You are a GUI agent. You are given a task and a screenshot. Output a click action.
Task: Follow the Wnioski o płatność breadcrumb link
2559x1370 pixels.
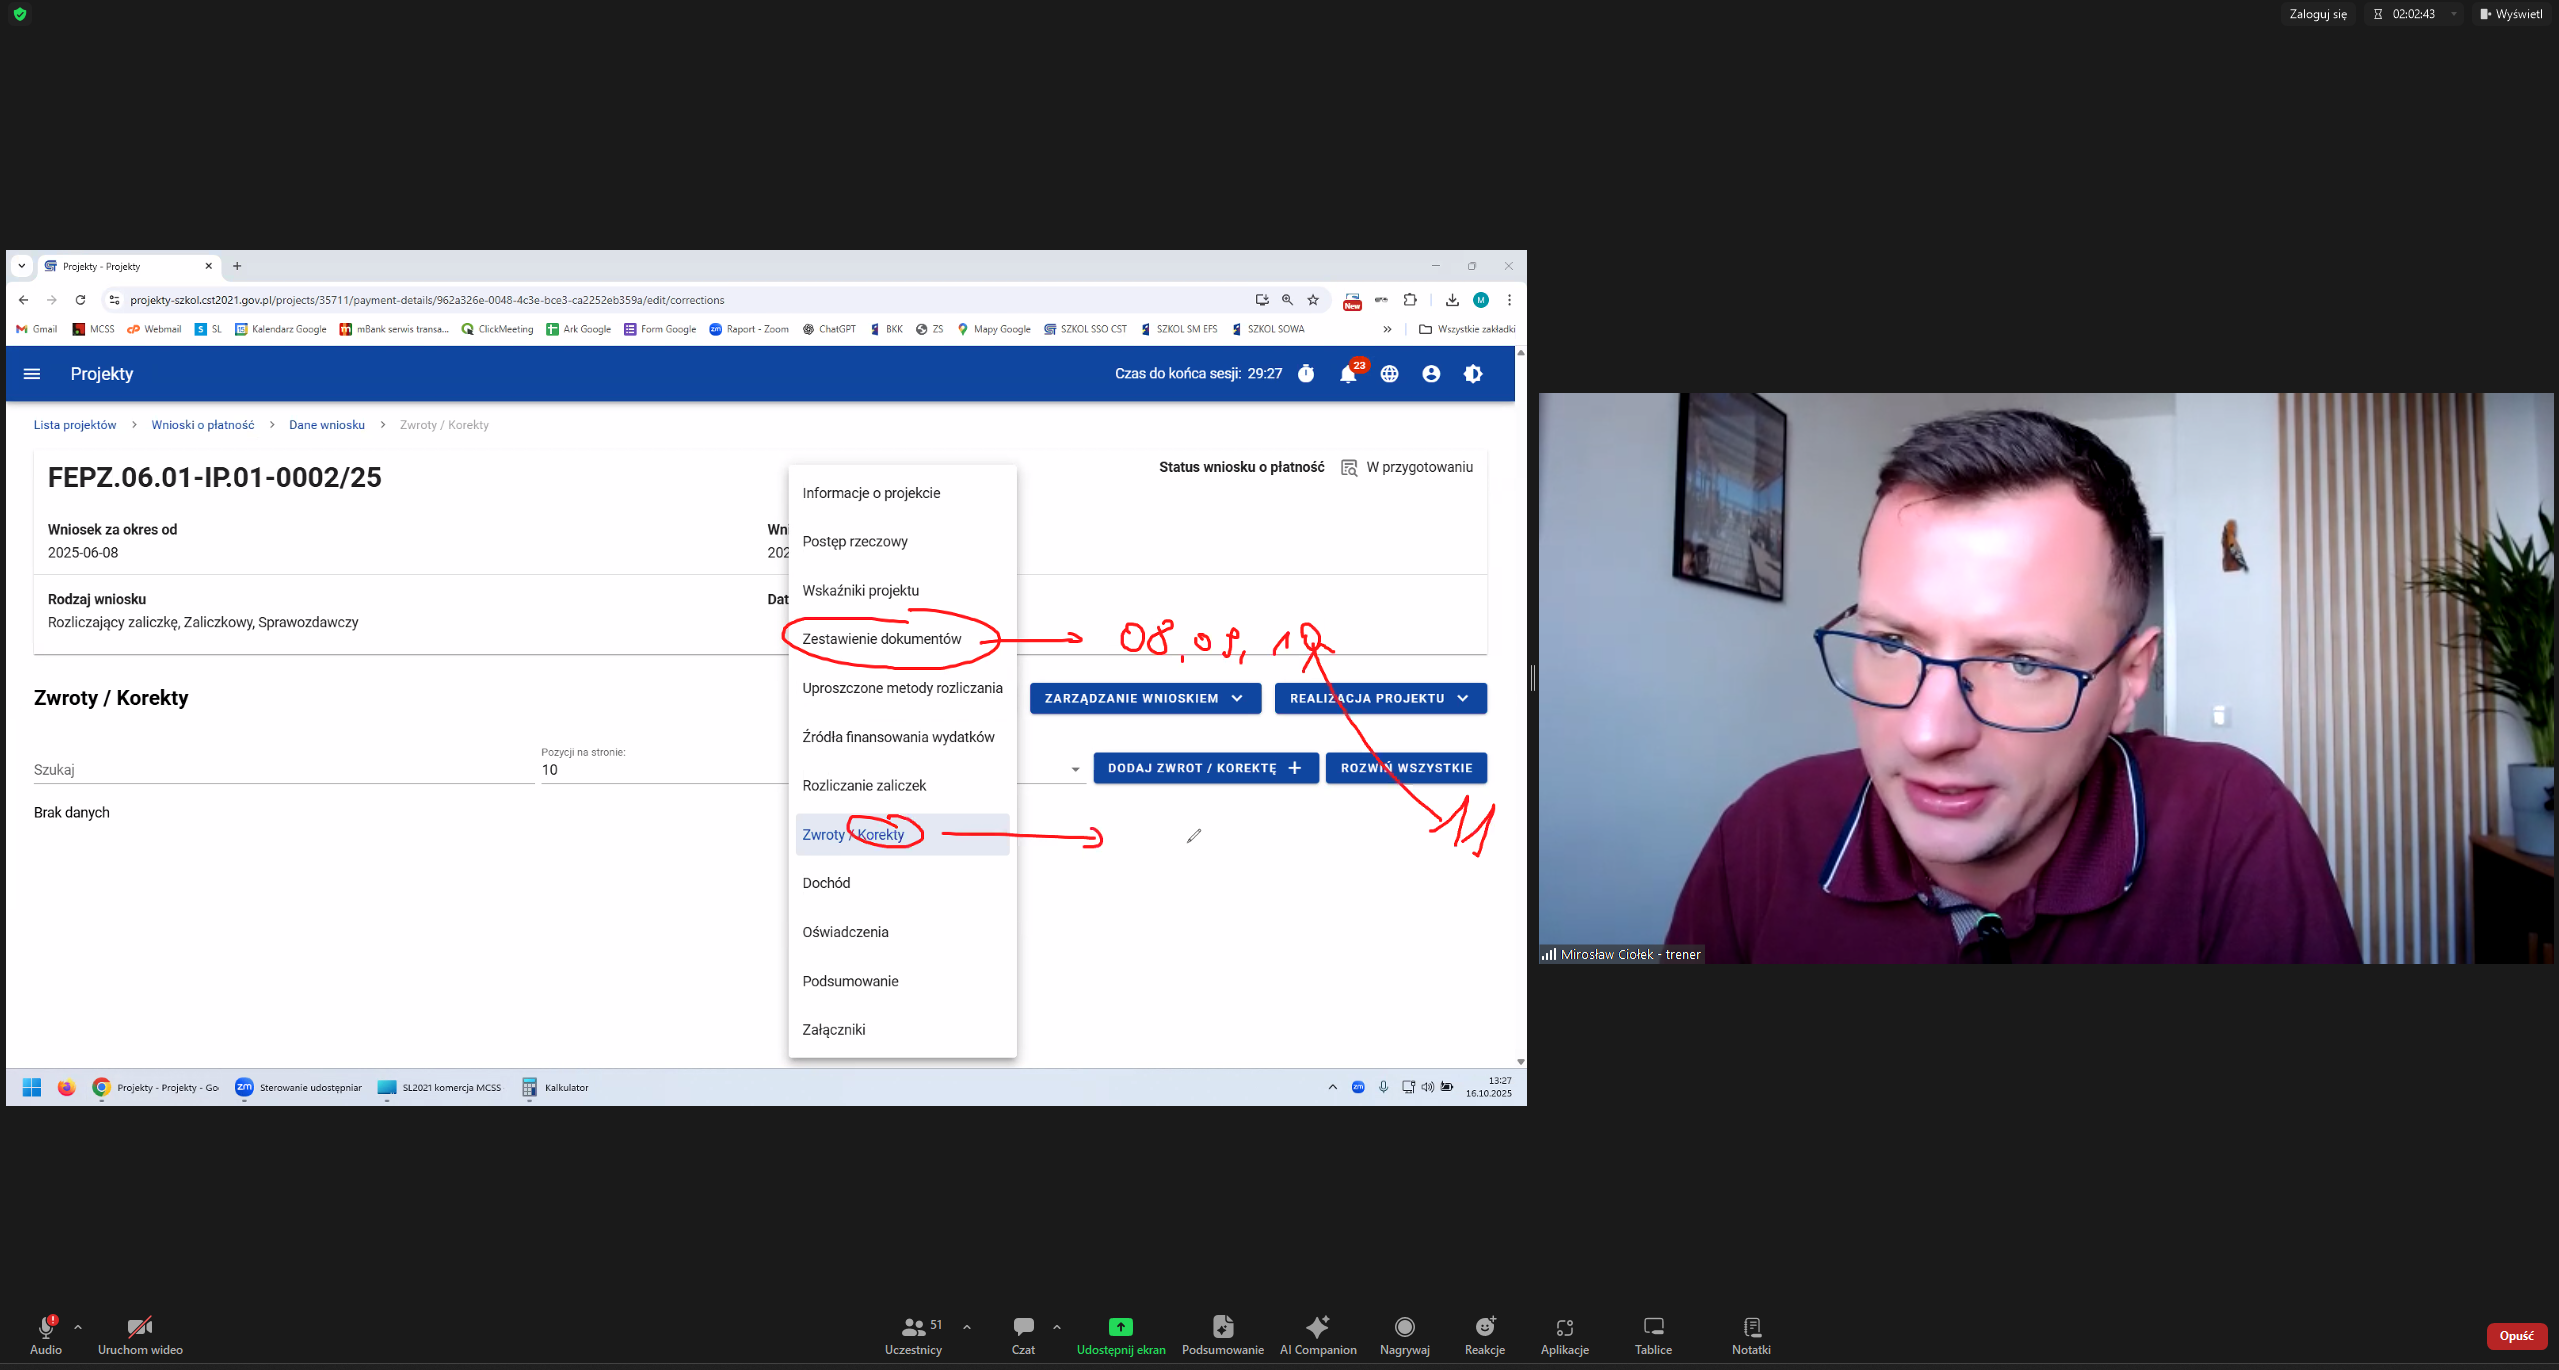tap(203, 425)
